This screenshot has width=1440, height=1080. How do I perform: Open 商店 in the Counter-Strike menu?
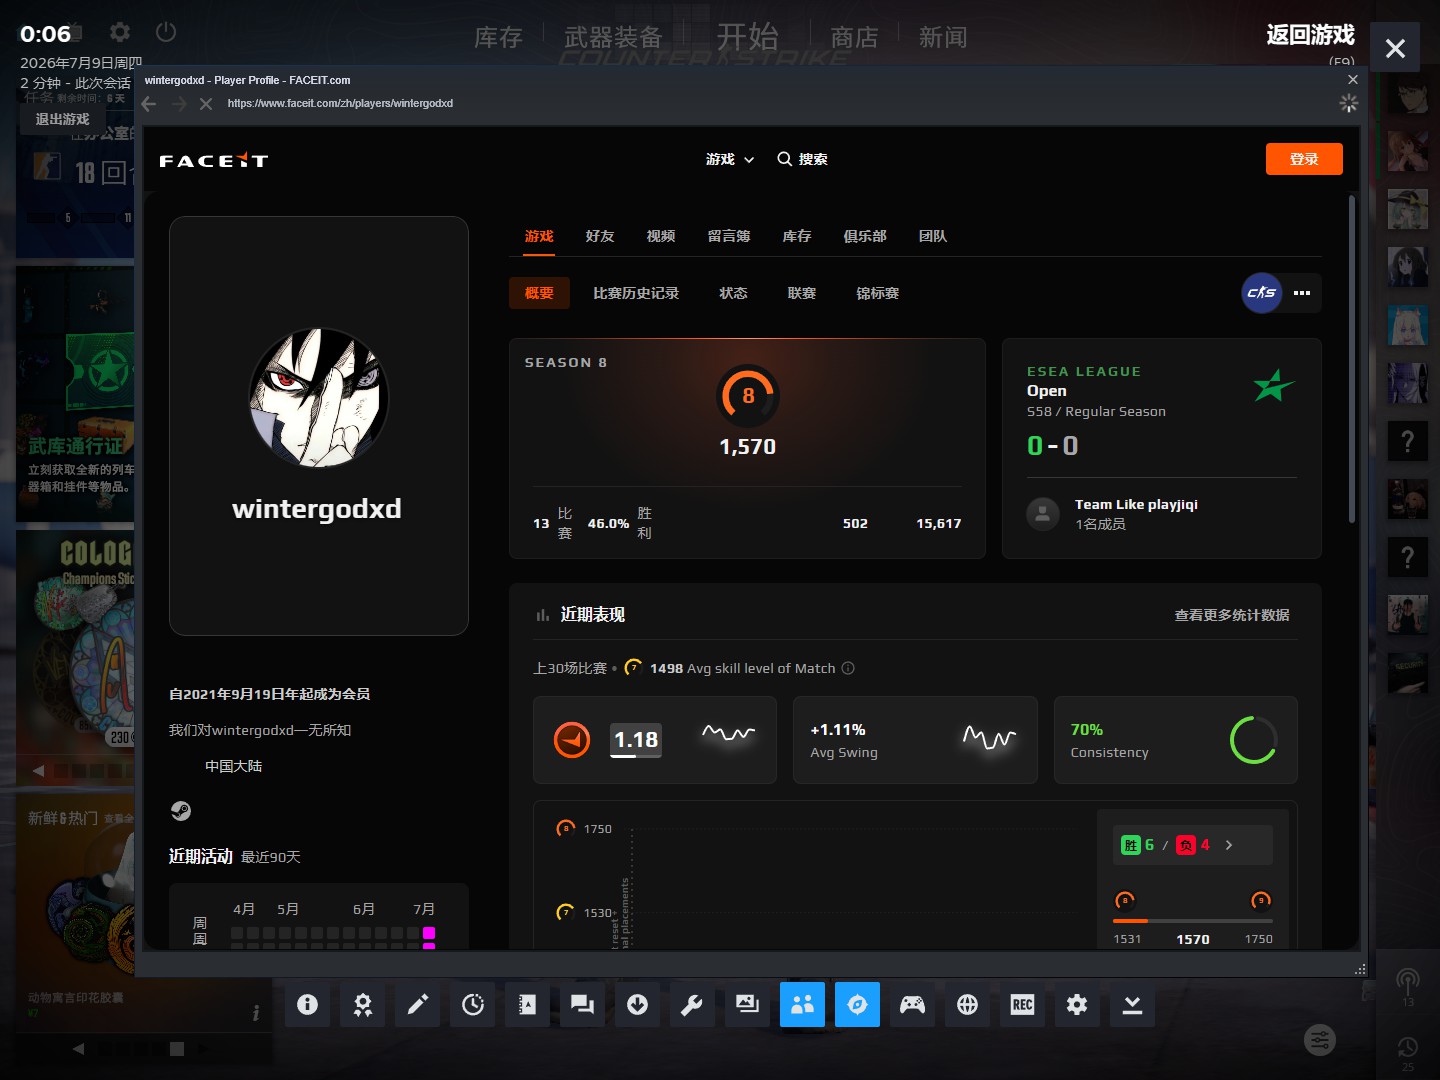pyautogui.click(x=854, y=37)
